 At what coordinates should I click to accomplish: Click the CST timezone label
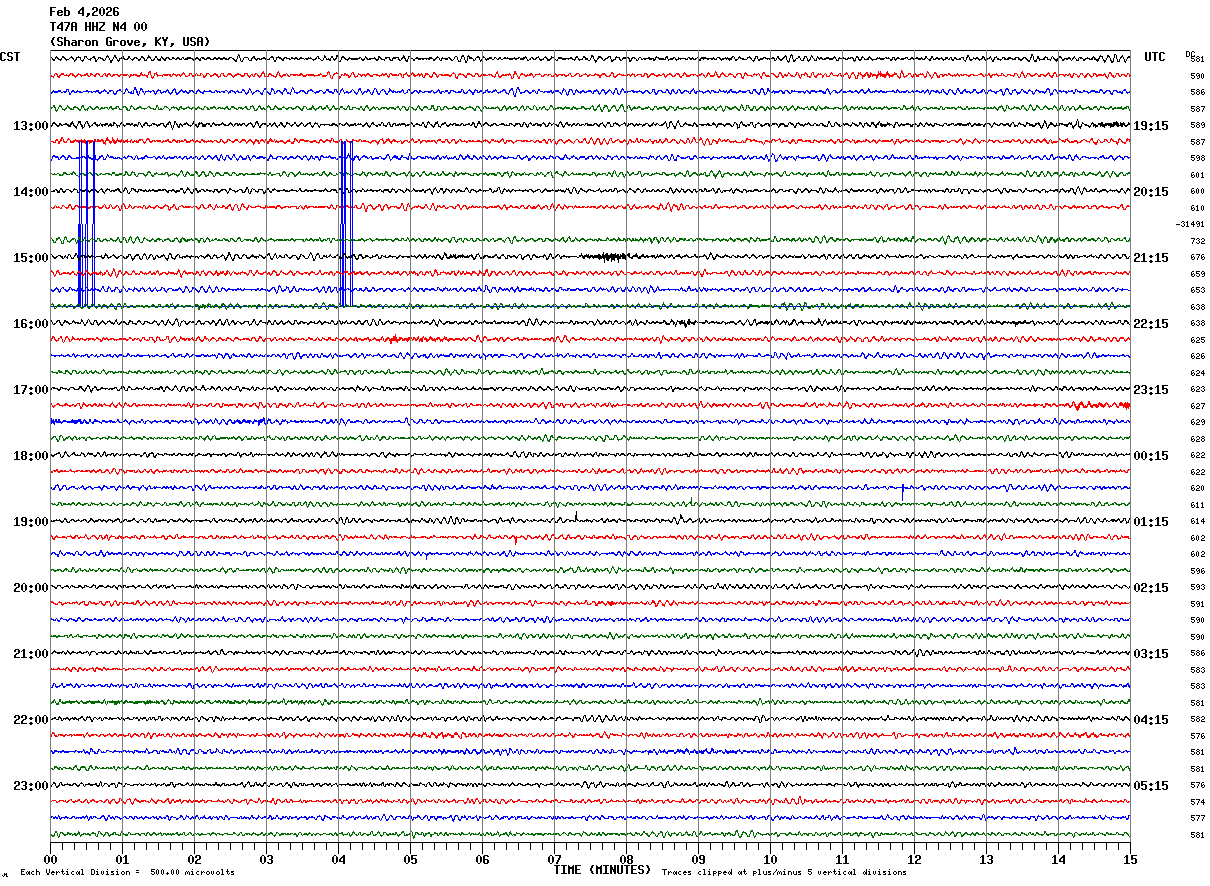tap(10, 57)
